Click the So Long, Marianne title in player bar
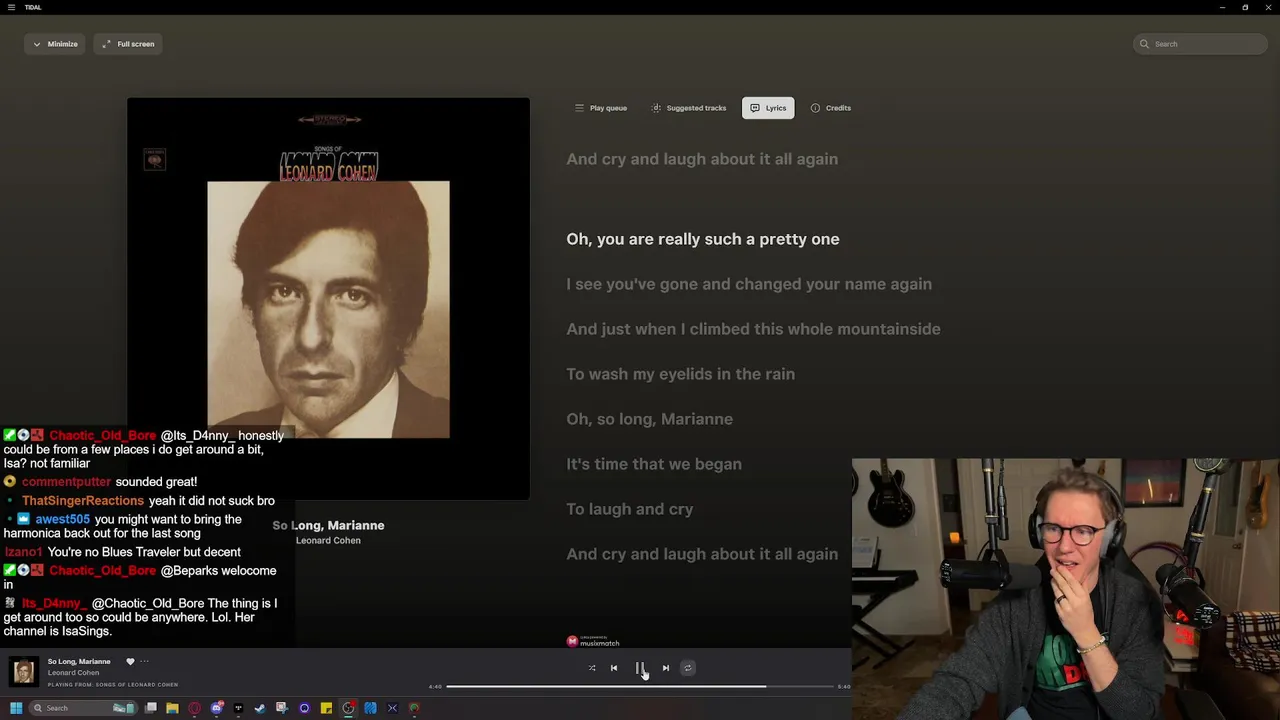The height and width of the screenshot is (720, 1280). click(79, 661)
